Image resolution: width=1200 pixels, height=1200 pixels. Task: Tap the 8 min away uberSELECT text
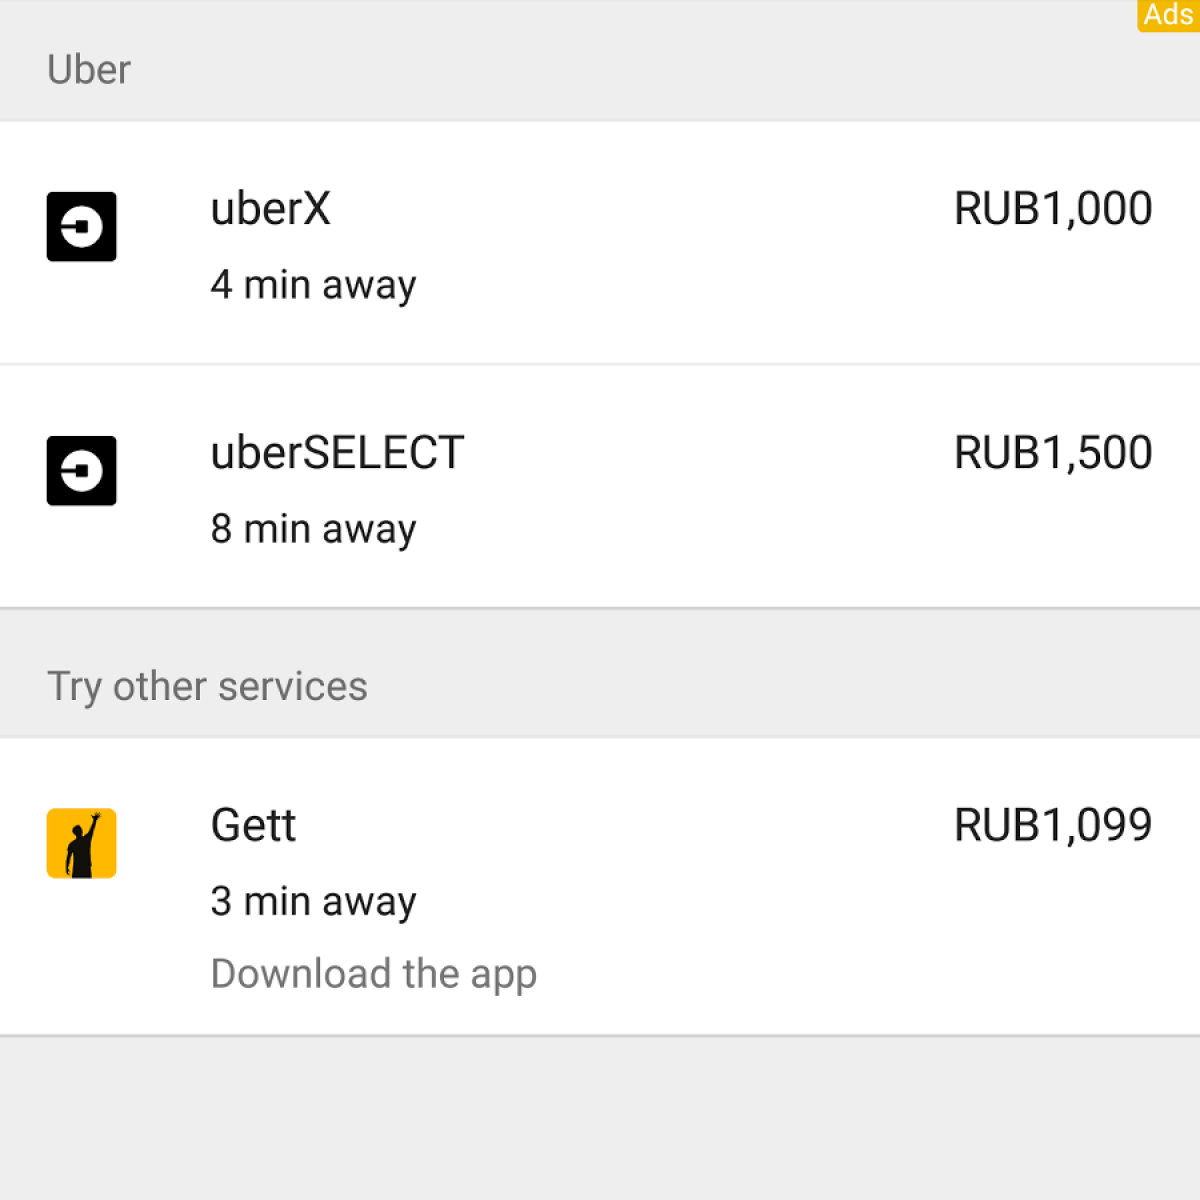click(x=313, y=529)
